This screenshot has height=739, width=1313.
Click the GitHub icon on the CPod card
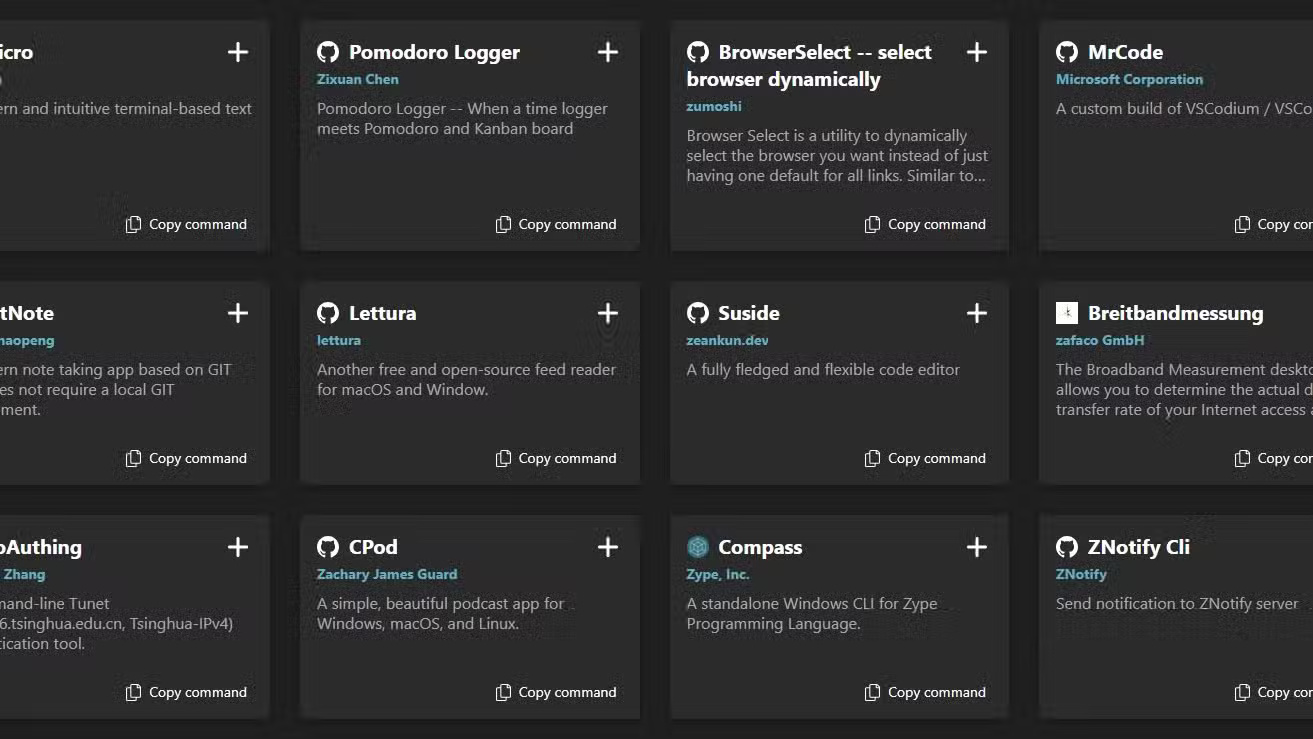[328, 547]
